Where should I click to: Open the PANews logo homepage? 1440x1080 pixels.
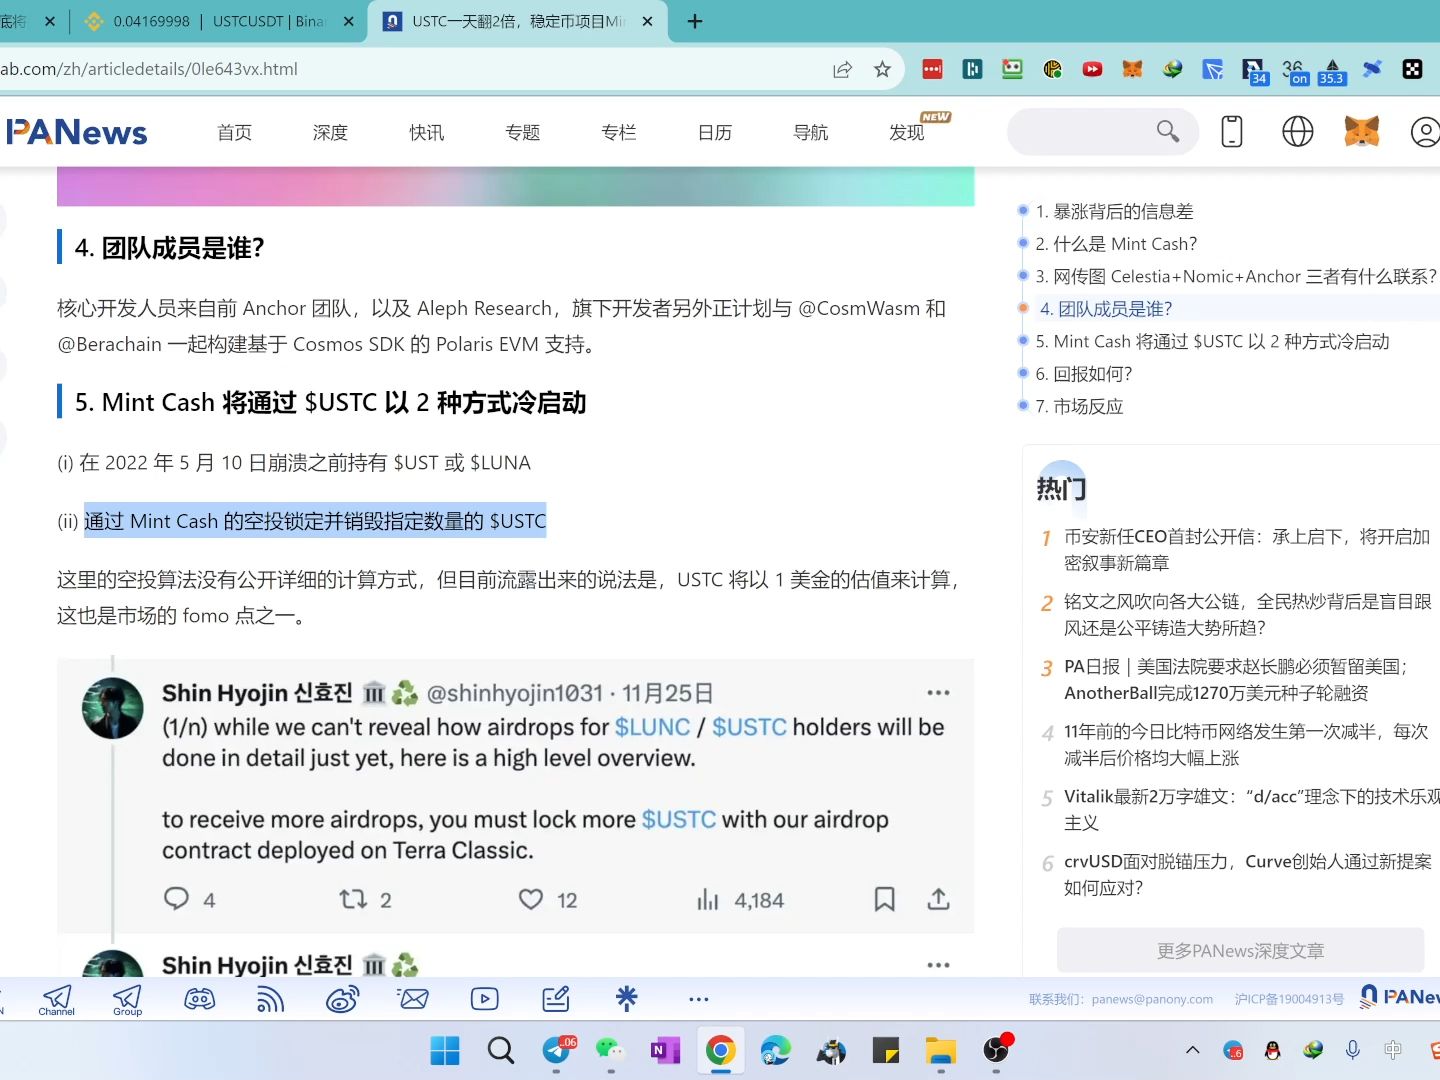point(76,132)
